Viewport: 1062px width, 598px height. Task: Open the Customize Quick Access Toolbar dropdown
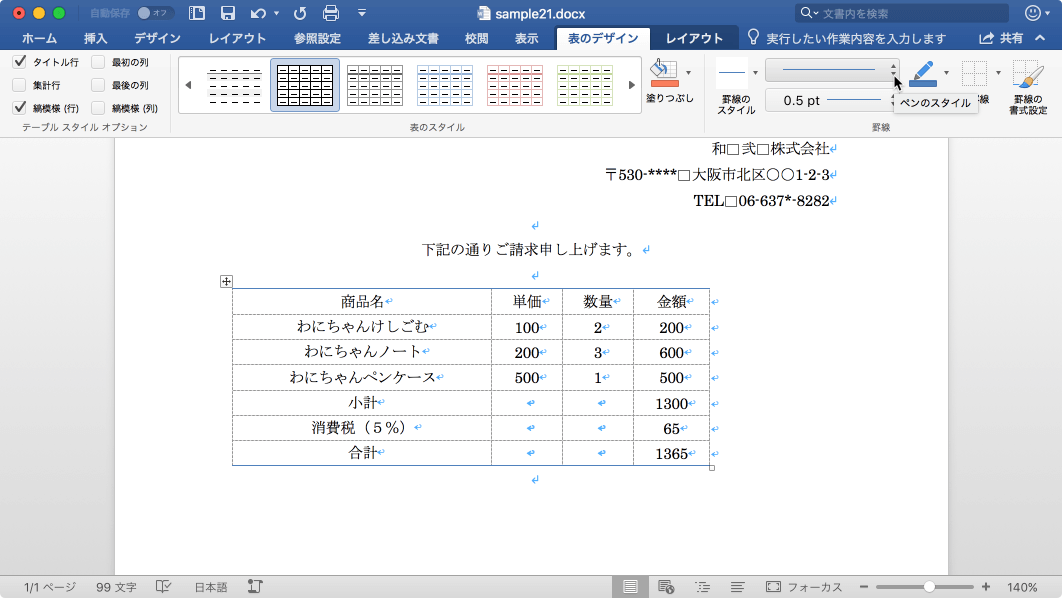362,13
